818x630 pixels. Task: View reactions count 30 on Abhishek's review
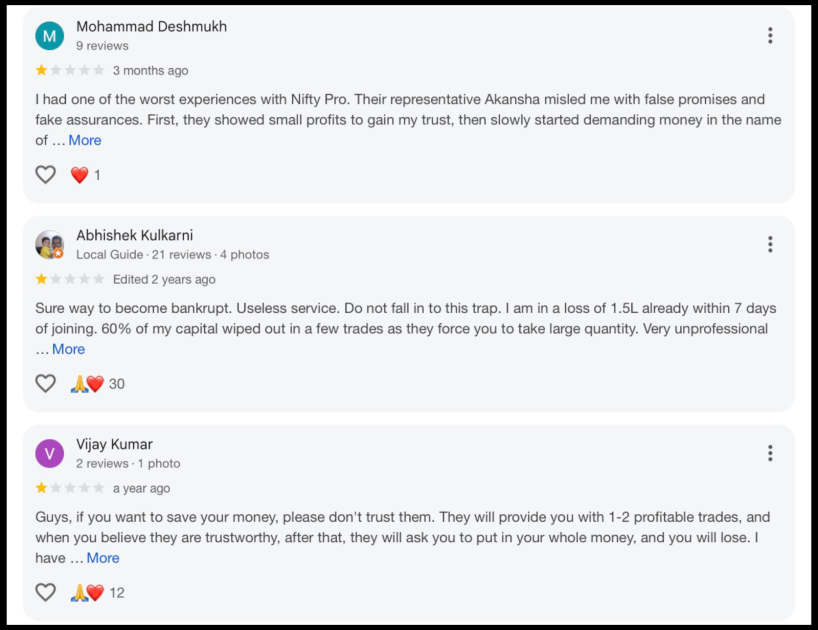click(116, 384)
